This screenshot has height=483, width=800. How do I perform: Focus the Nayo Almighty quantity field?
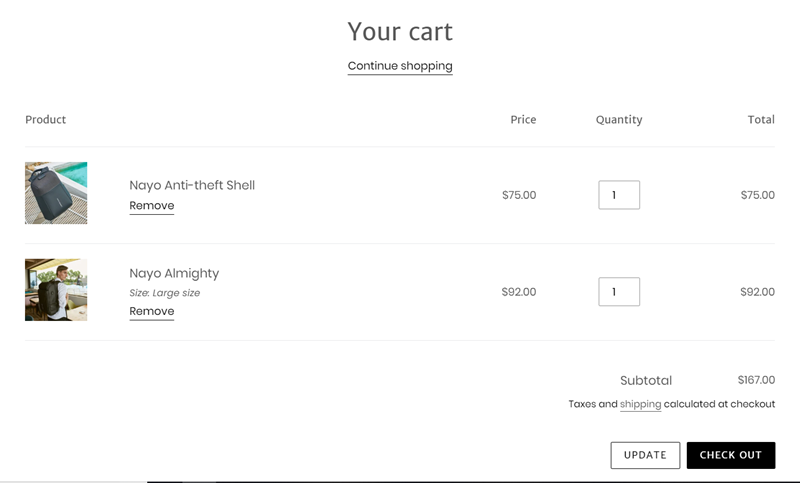pos(619,292)
